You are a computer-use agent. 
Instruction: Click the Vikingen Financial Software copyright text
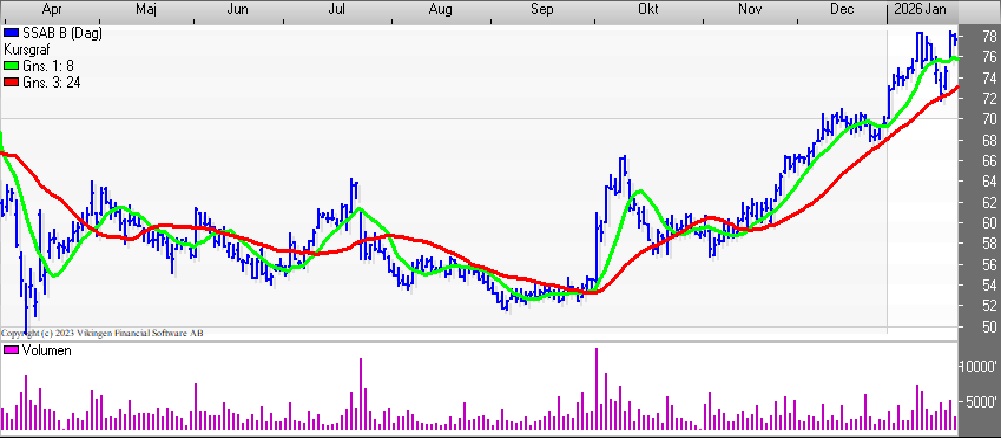click(102, 332)
